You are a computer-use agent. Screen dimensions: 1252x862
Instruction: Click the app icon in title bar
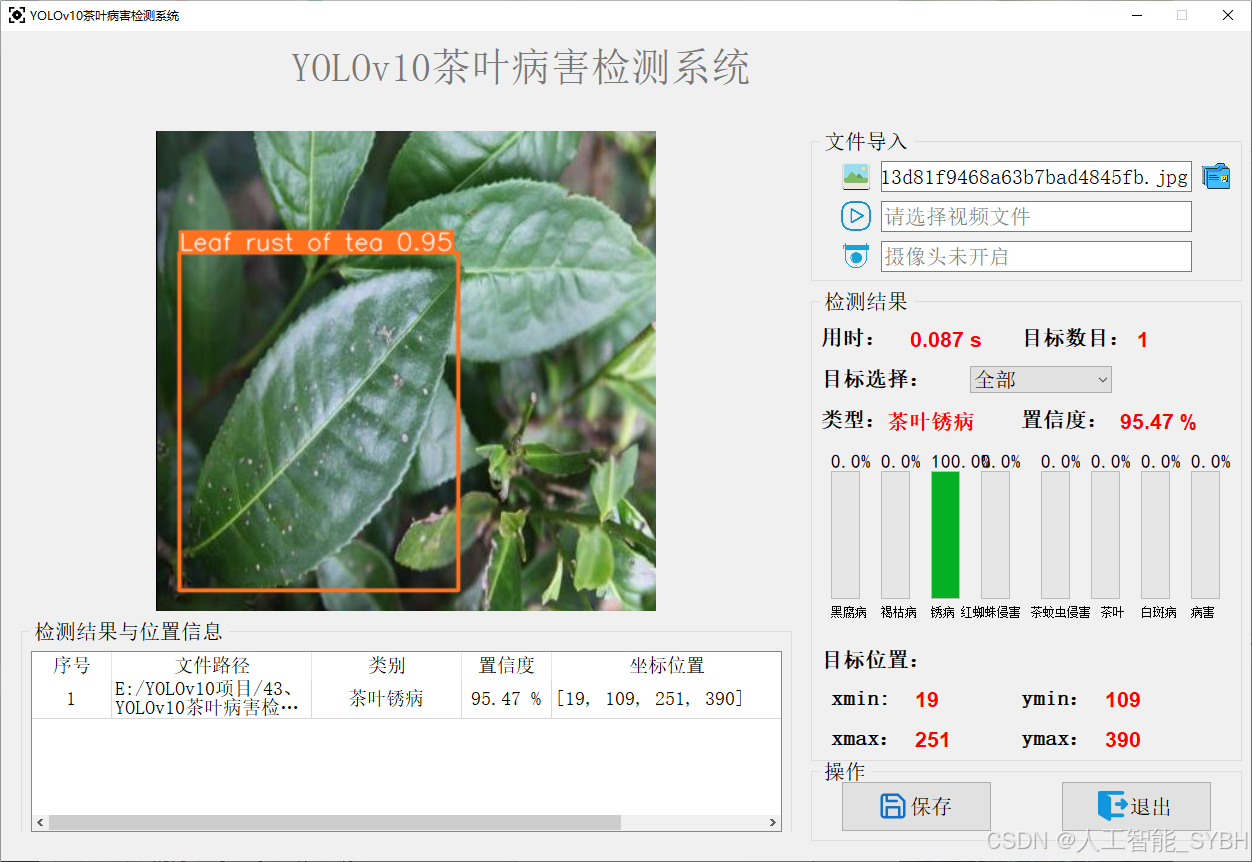coord(17,16)
